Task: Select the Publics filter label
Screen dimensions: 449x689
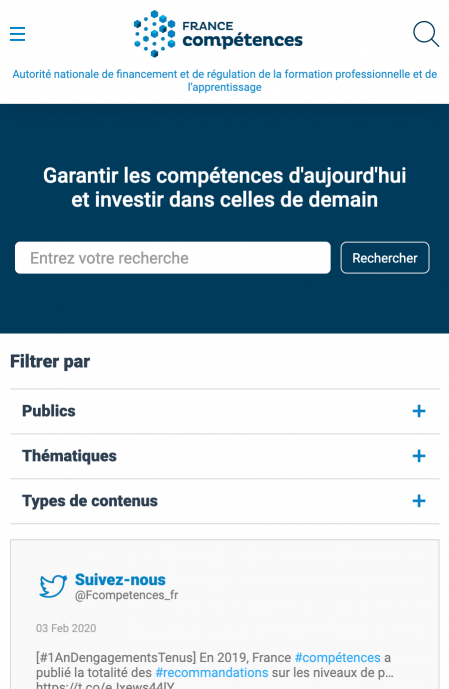Action: point(49,411)
